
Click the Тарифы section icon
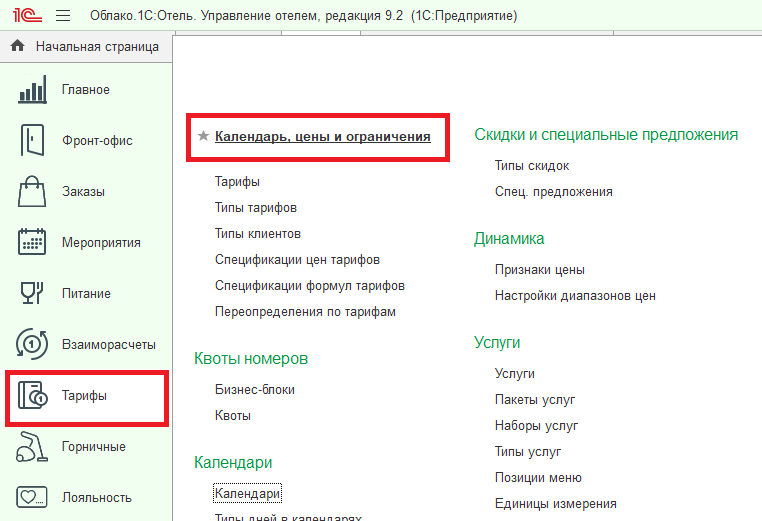coord(32,395)
